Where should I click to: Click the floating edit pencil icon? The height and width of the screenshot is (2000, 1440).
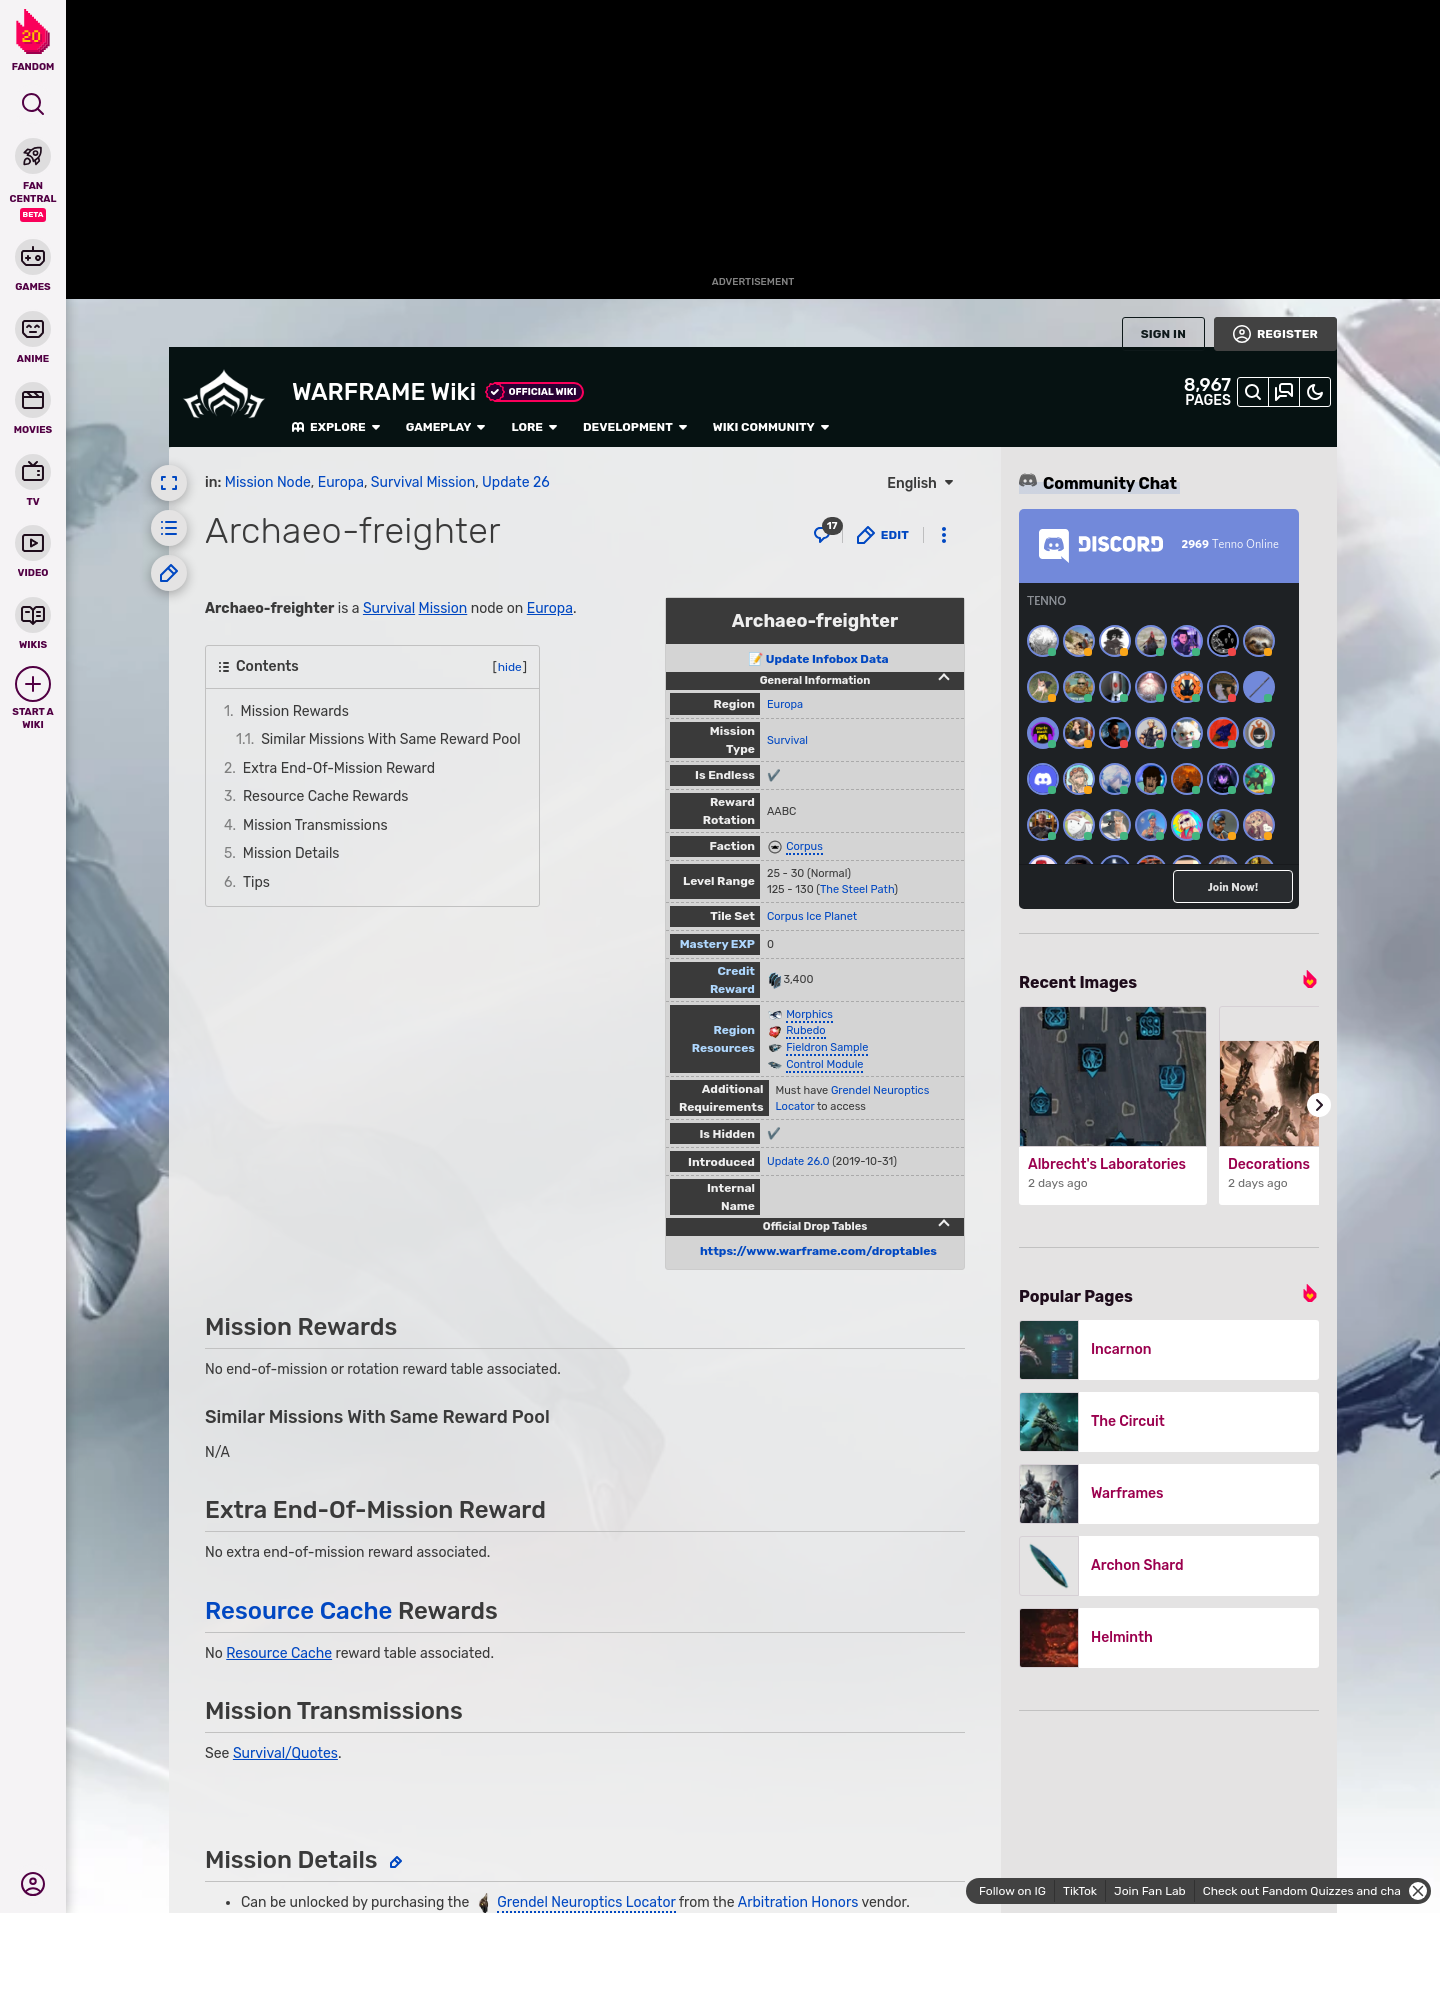169,573
